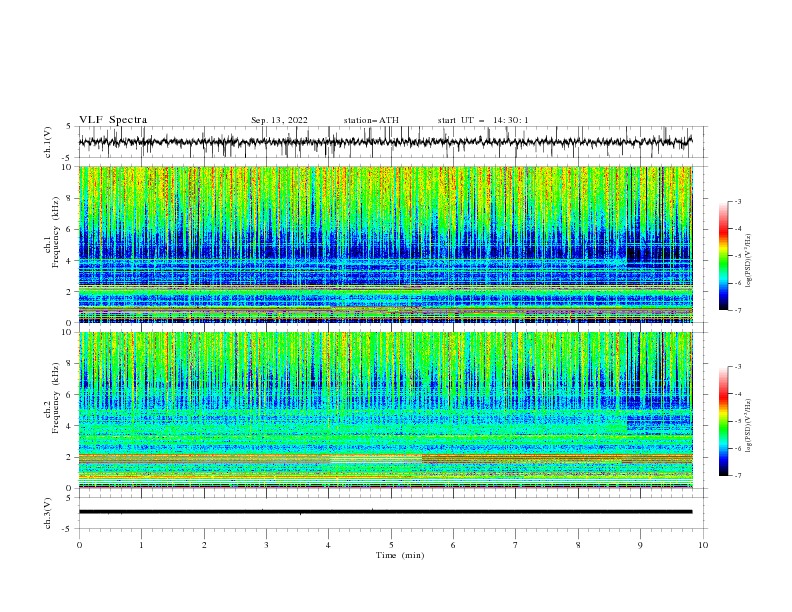This screenshot has height=612, width=792.
Task: Click the ch.2 PSD colorbar
Action: [x=724, y=421]
